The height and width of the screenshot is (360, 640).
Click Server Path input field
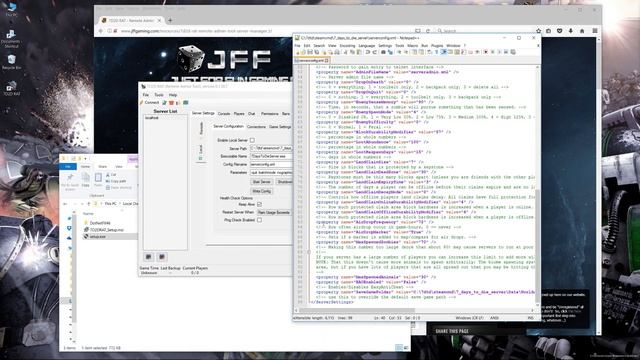(271, 148)
